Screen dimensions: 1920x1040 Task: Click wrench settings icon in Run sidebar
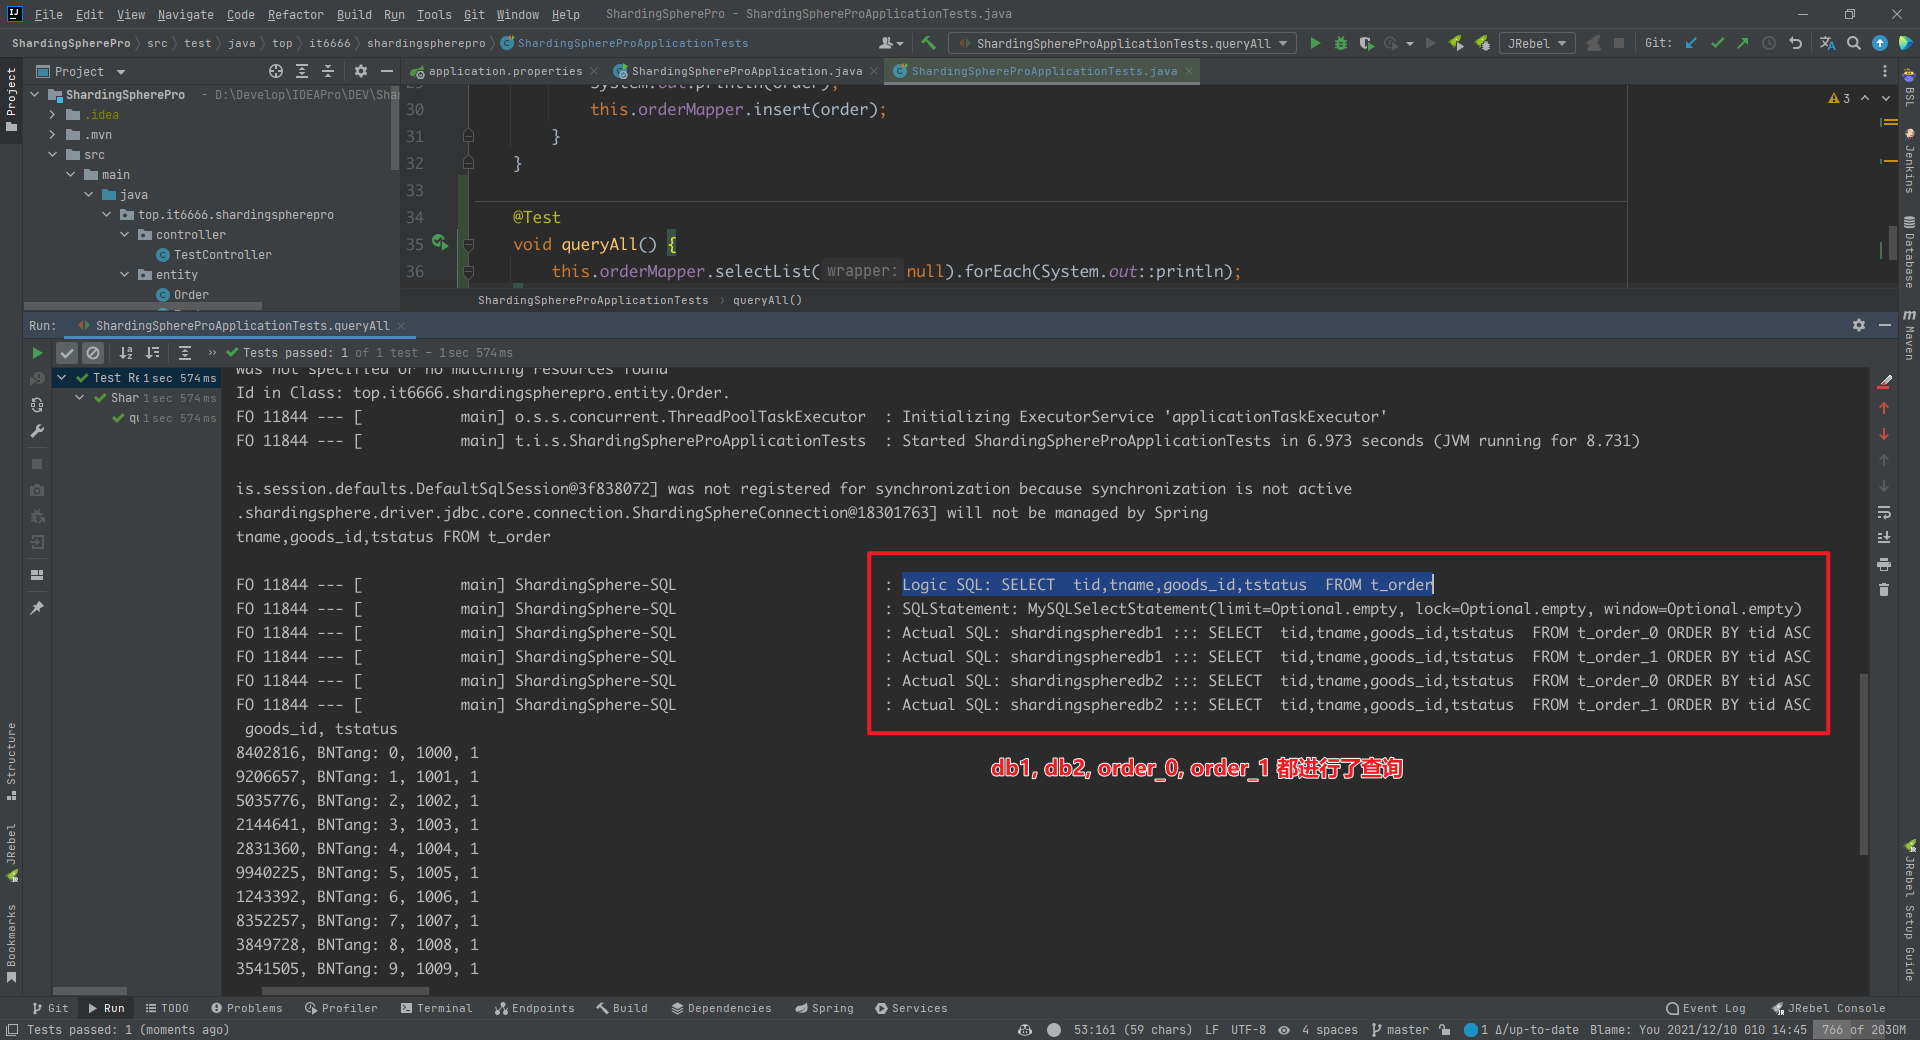[x=37, y=431]
